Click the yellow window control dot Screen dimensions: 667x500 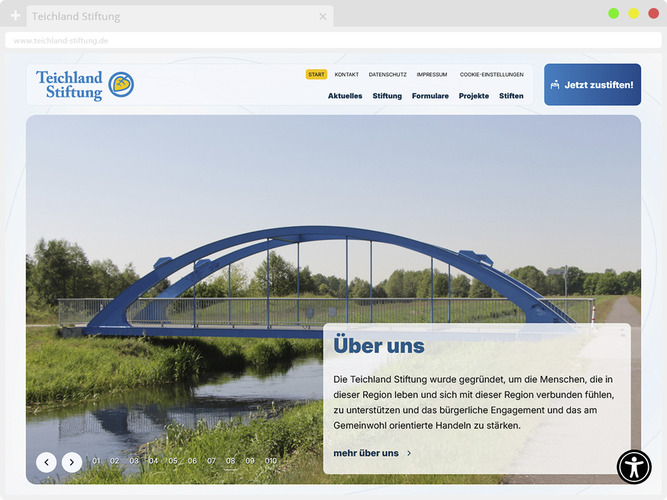point(633,14)
